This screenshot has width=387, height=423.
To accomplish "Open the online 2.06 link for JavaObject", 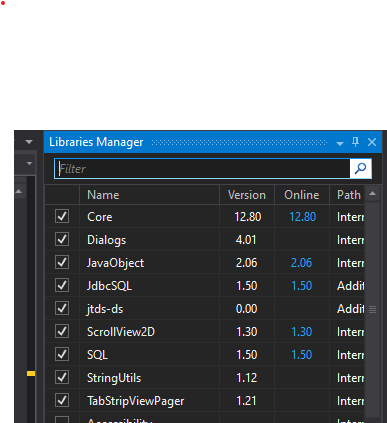I will coord(301,263).
